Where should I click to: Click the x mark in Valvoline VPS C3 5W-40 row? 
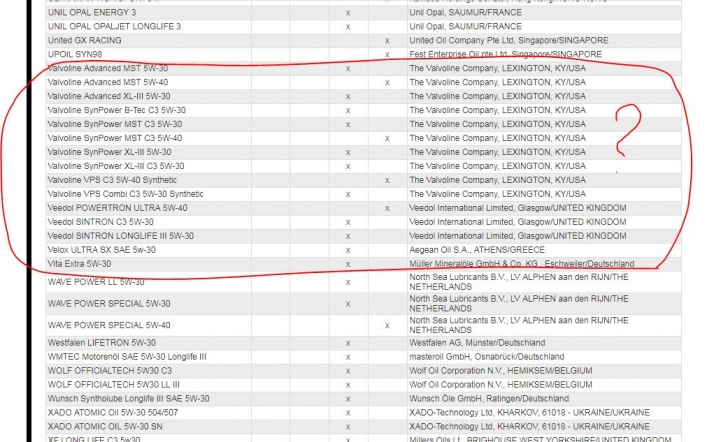pos(387,181)
